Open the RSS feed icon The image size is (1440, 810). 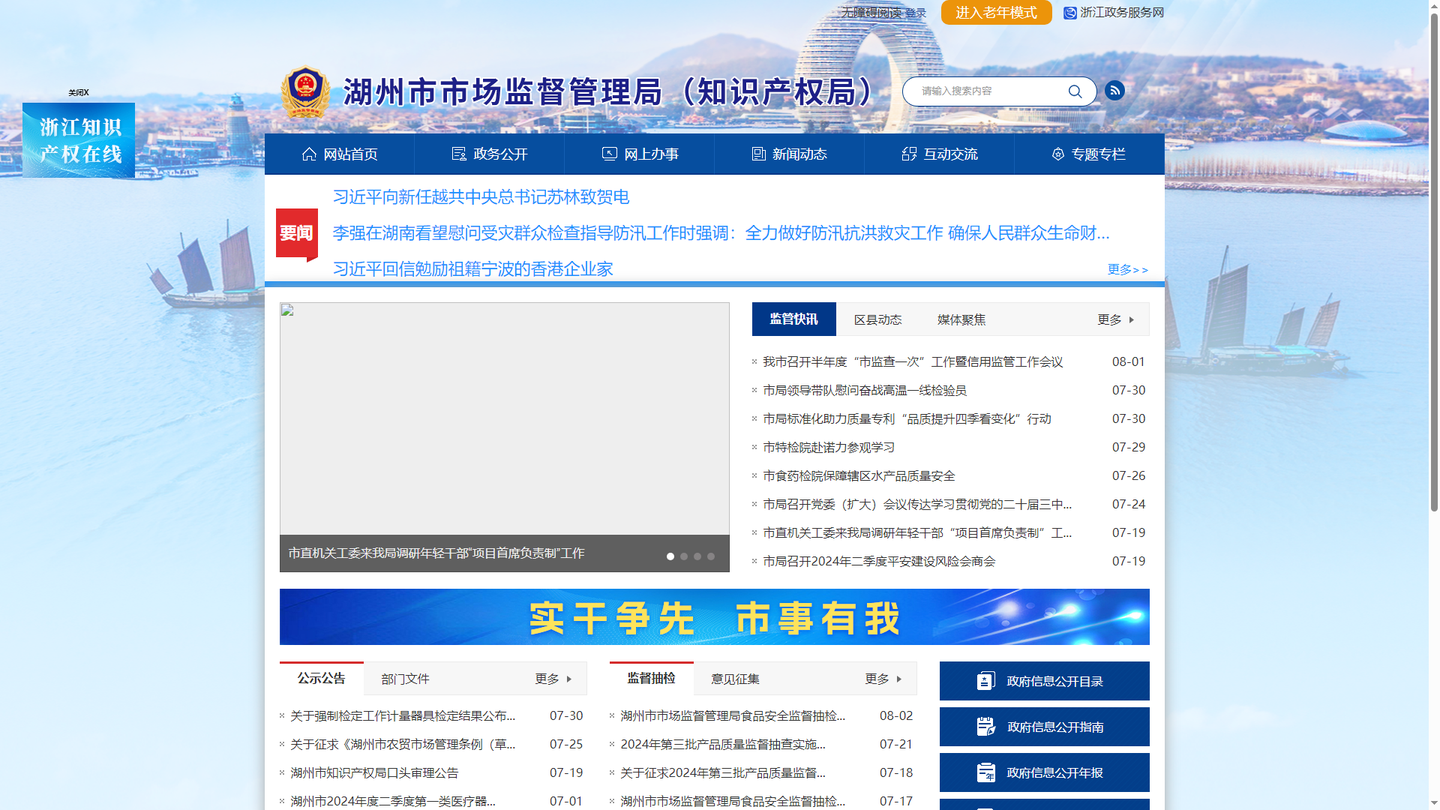click(1114, 91)
